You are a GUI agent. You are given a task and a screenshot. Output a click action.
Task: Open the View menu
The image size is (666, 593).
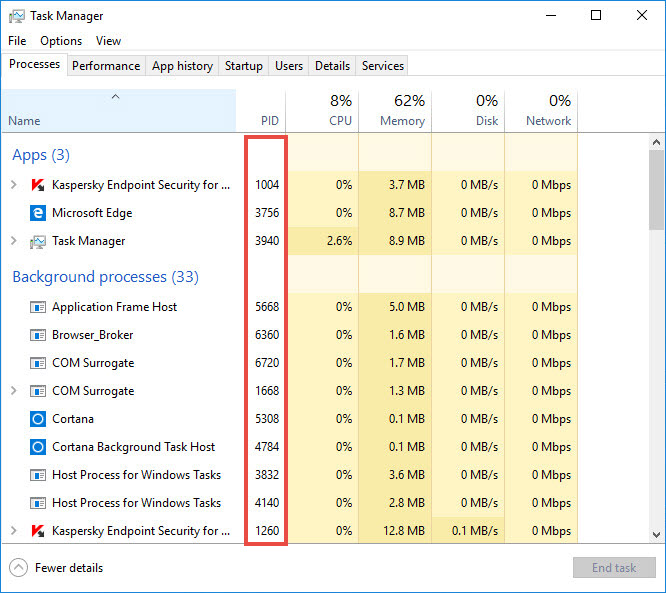[108, 41]
